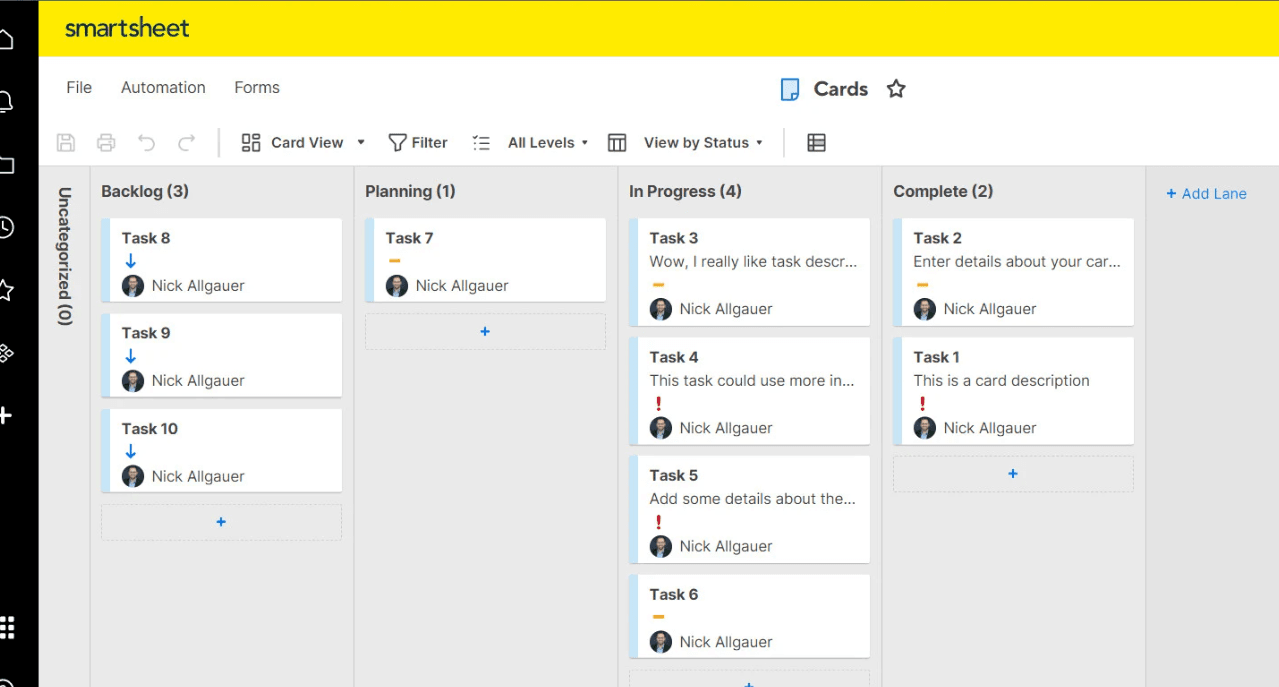The image size is (1279, 687).
Task: Open the View by Status dropdown
Action: click(702, 143)
